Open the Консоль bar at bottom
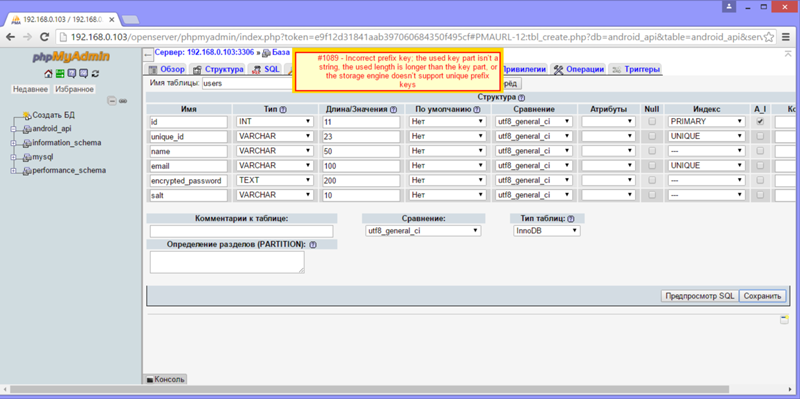Screen dimensions: 800x399 [x=165, y=379]
